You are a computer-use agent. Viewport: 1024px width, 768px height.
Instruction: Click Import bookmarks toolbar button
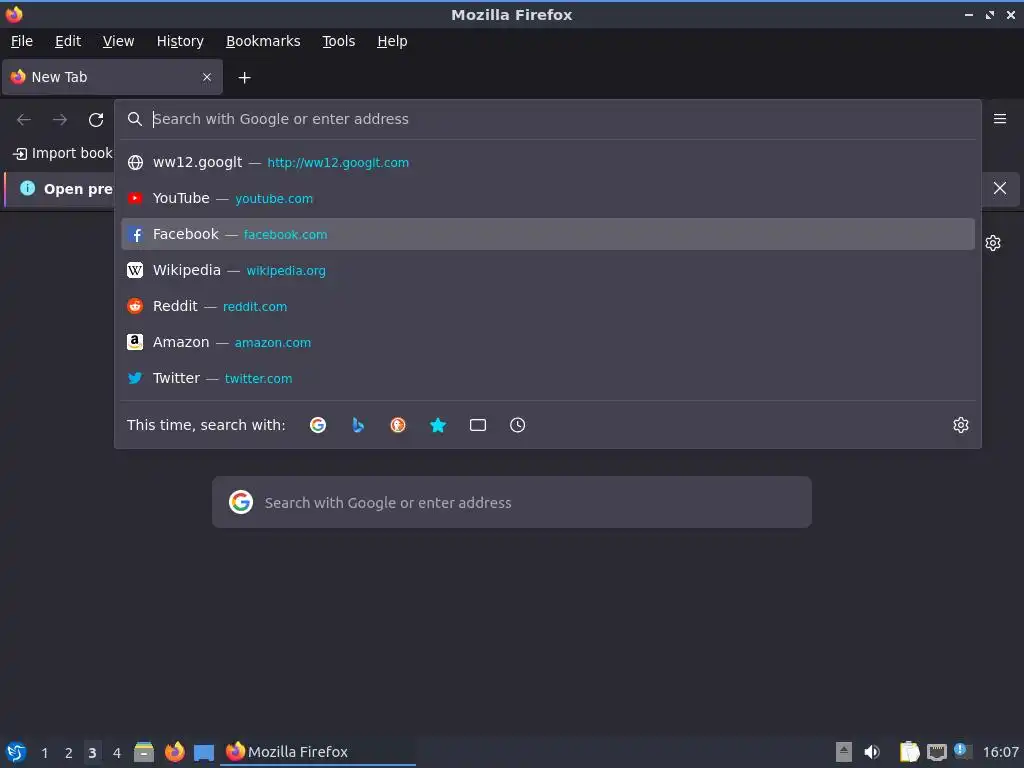click(63, 153)
